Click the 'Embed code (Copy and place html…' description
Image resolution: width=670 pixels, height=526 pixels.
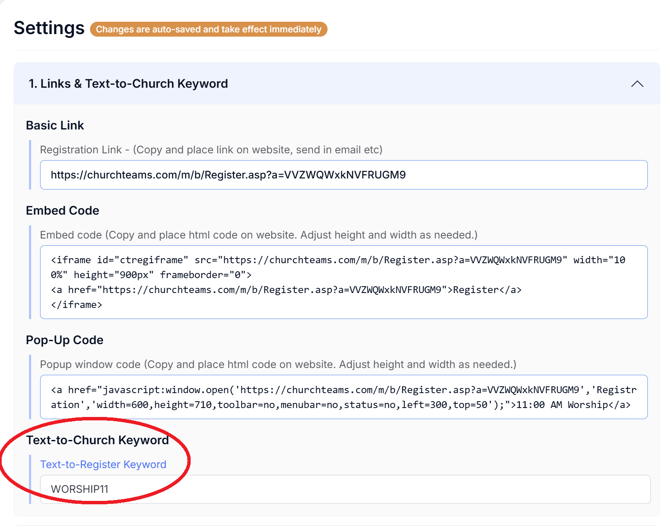point(259,235)
